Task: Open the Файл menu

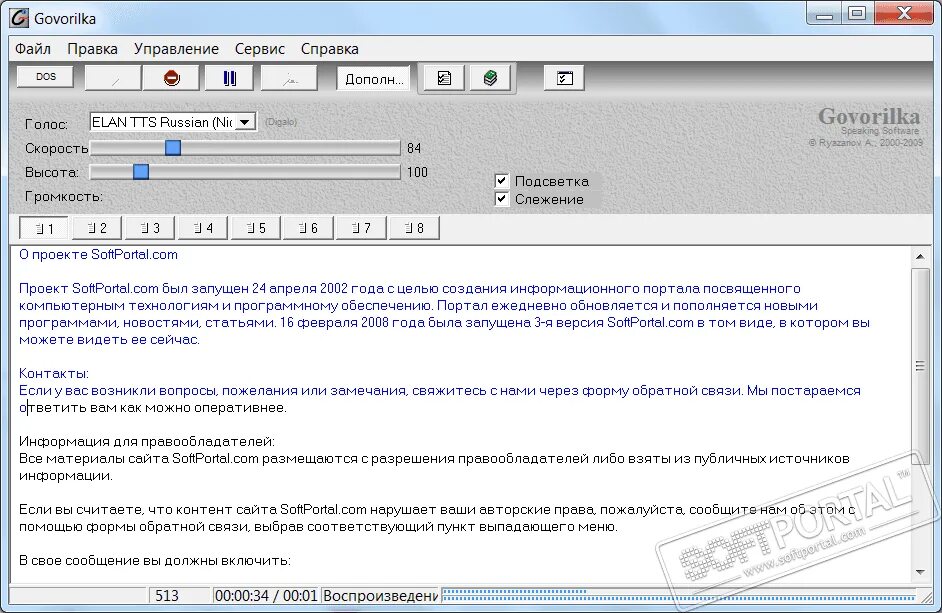Action: point(33,49)
